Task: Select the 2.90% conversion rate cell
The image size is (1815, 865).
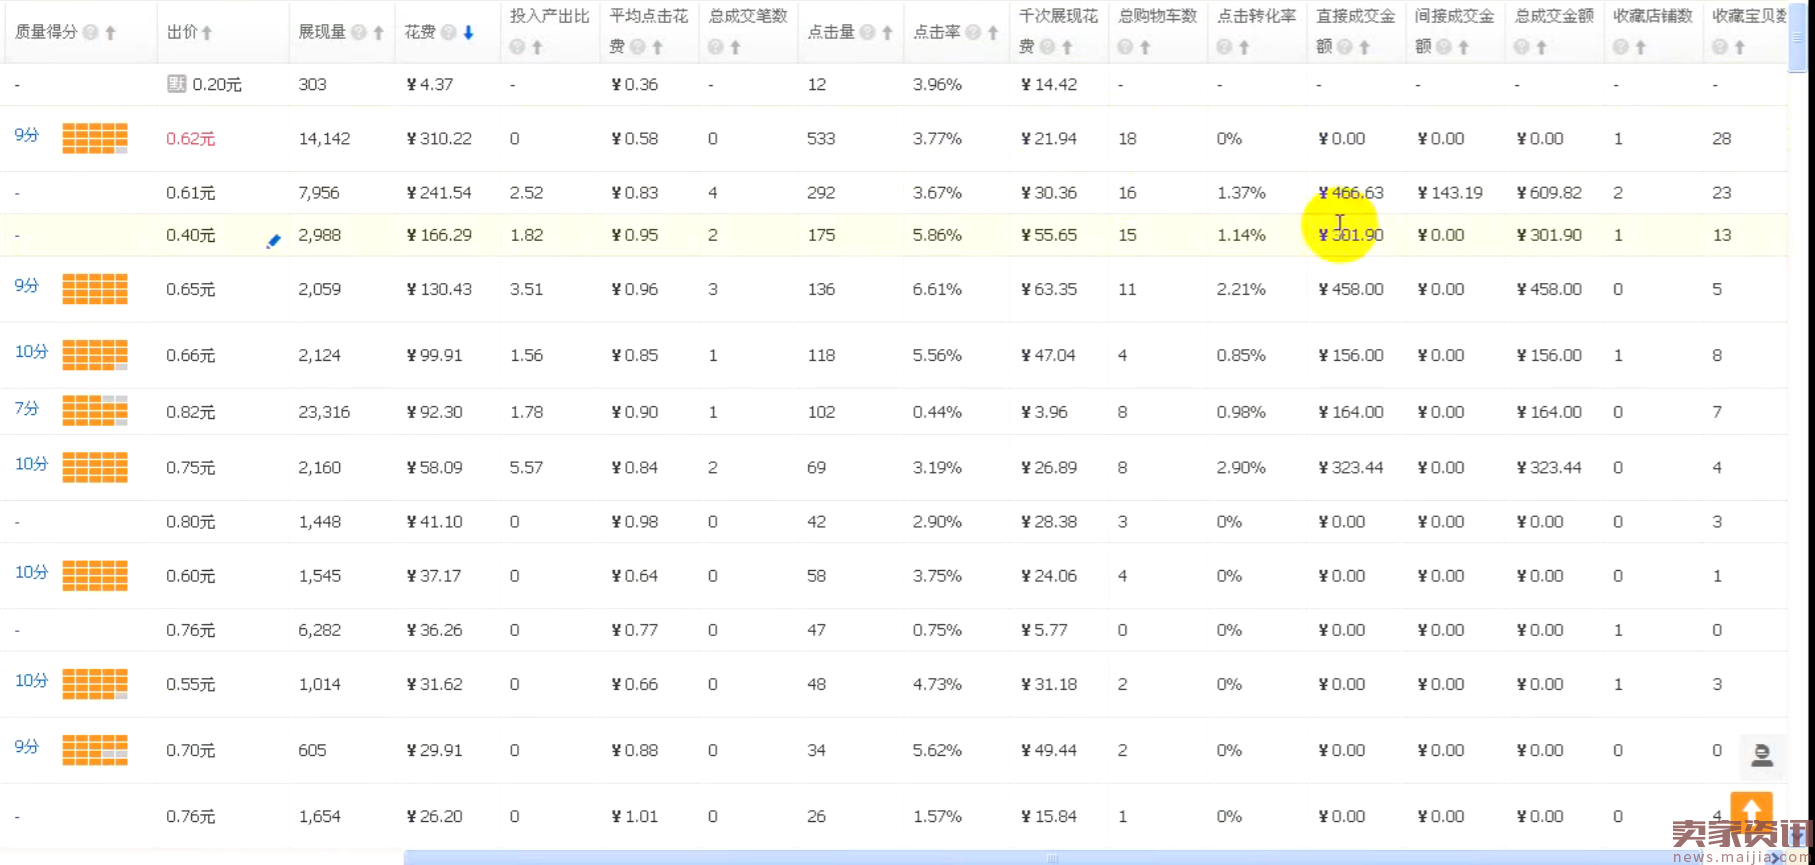Action: tap(1241, 468)
